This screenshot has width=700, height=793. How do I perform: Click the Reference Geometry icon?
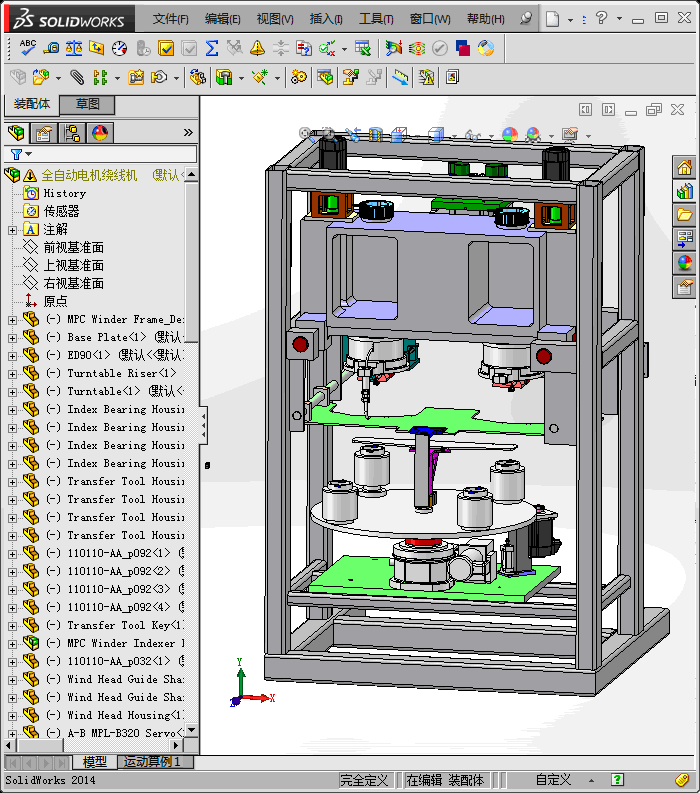point(260,77)
